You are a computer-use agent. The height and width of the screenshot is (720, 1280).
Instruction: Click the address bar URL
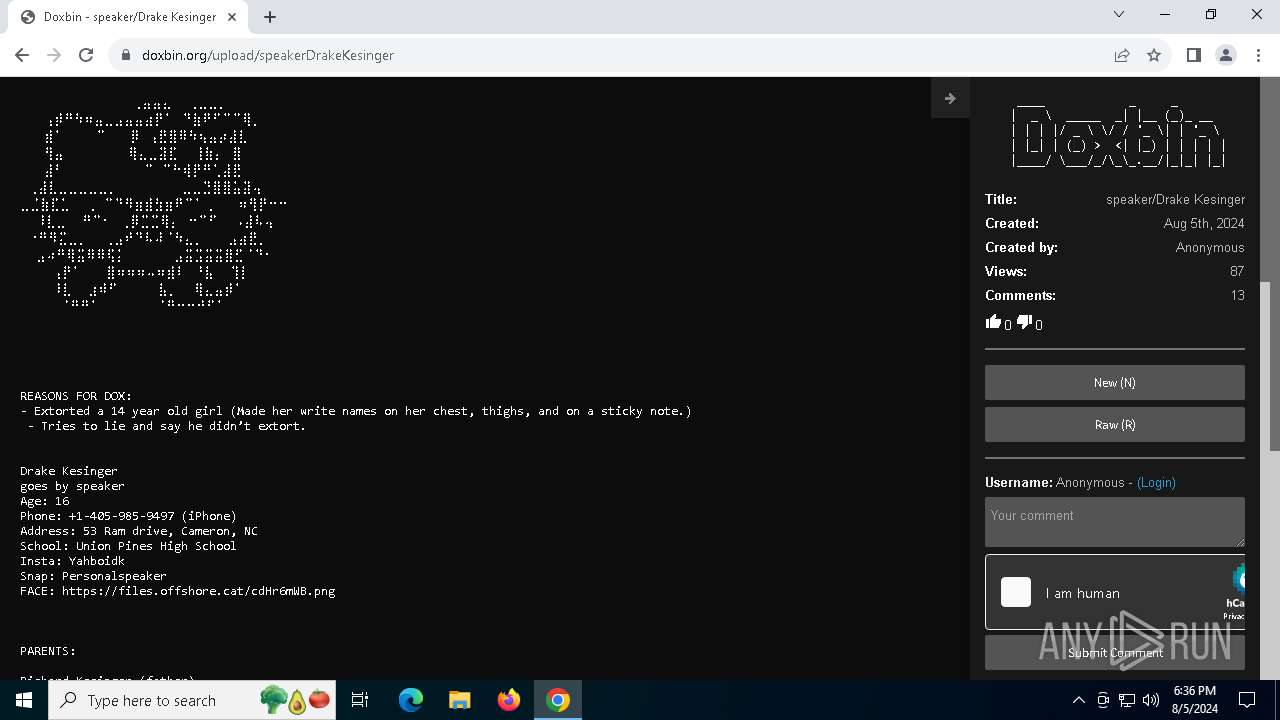point(268,55)
